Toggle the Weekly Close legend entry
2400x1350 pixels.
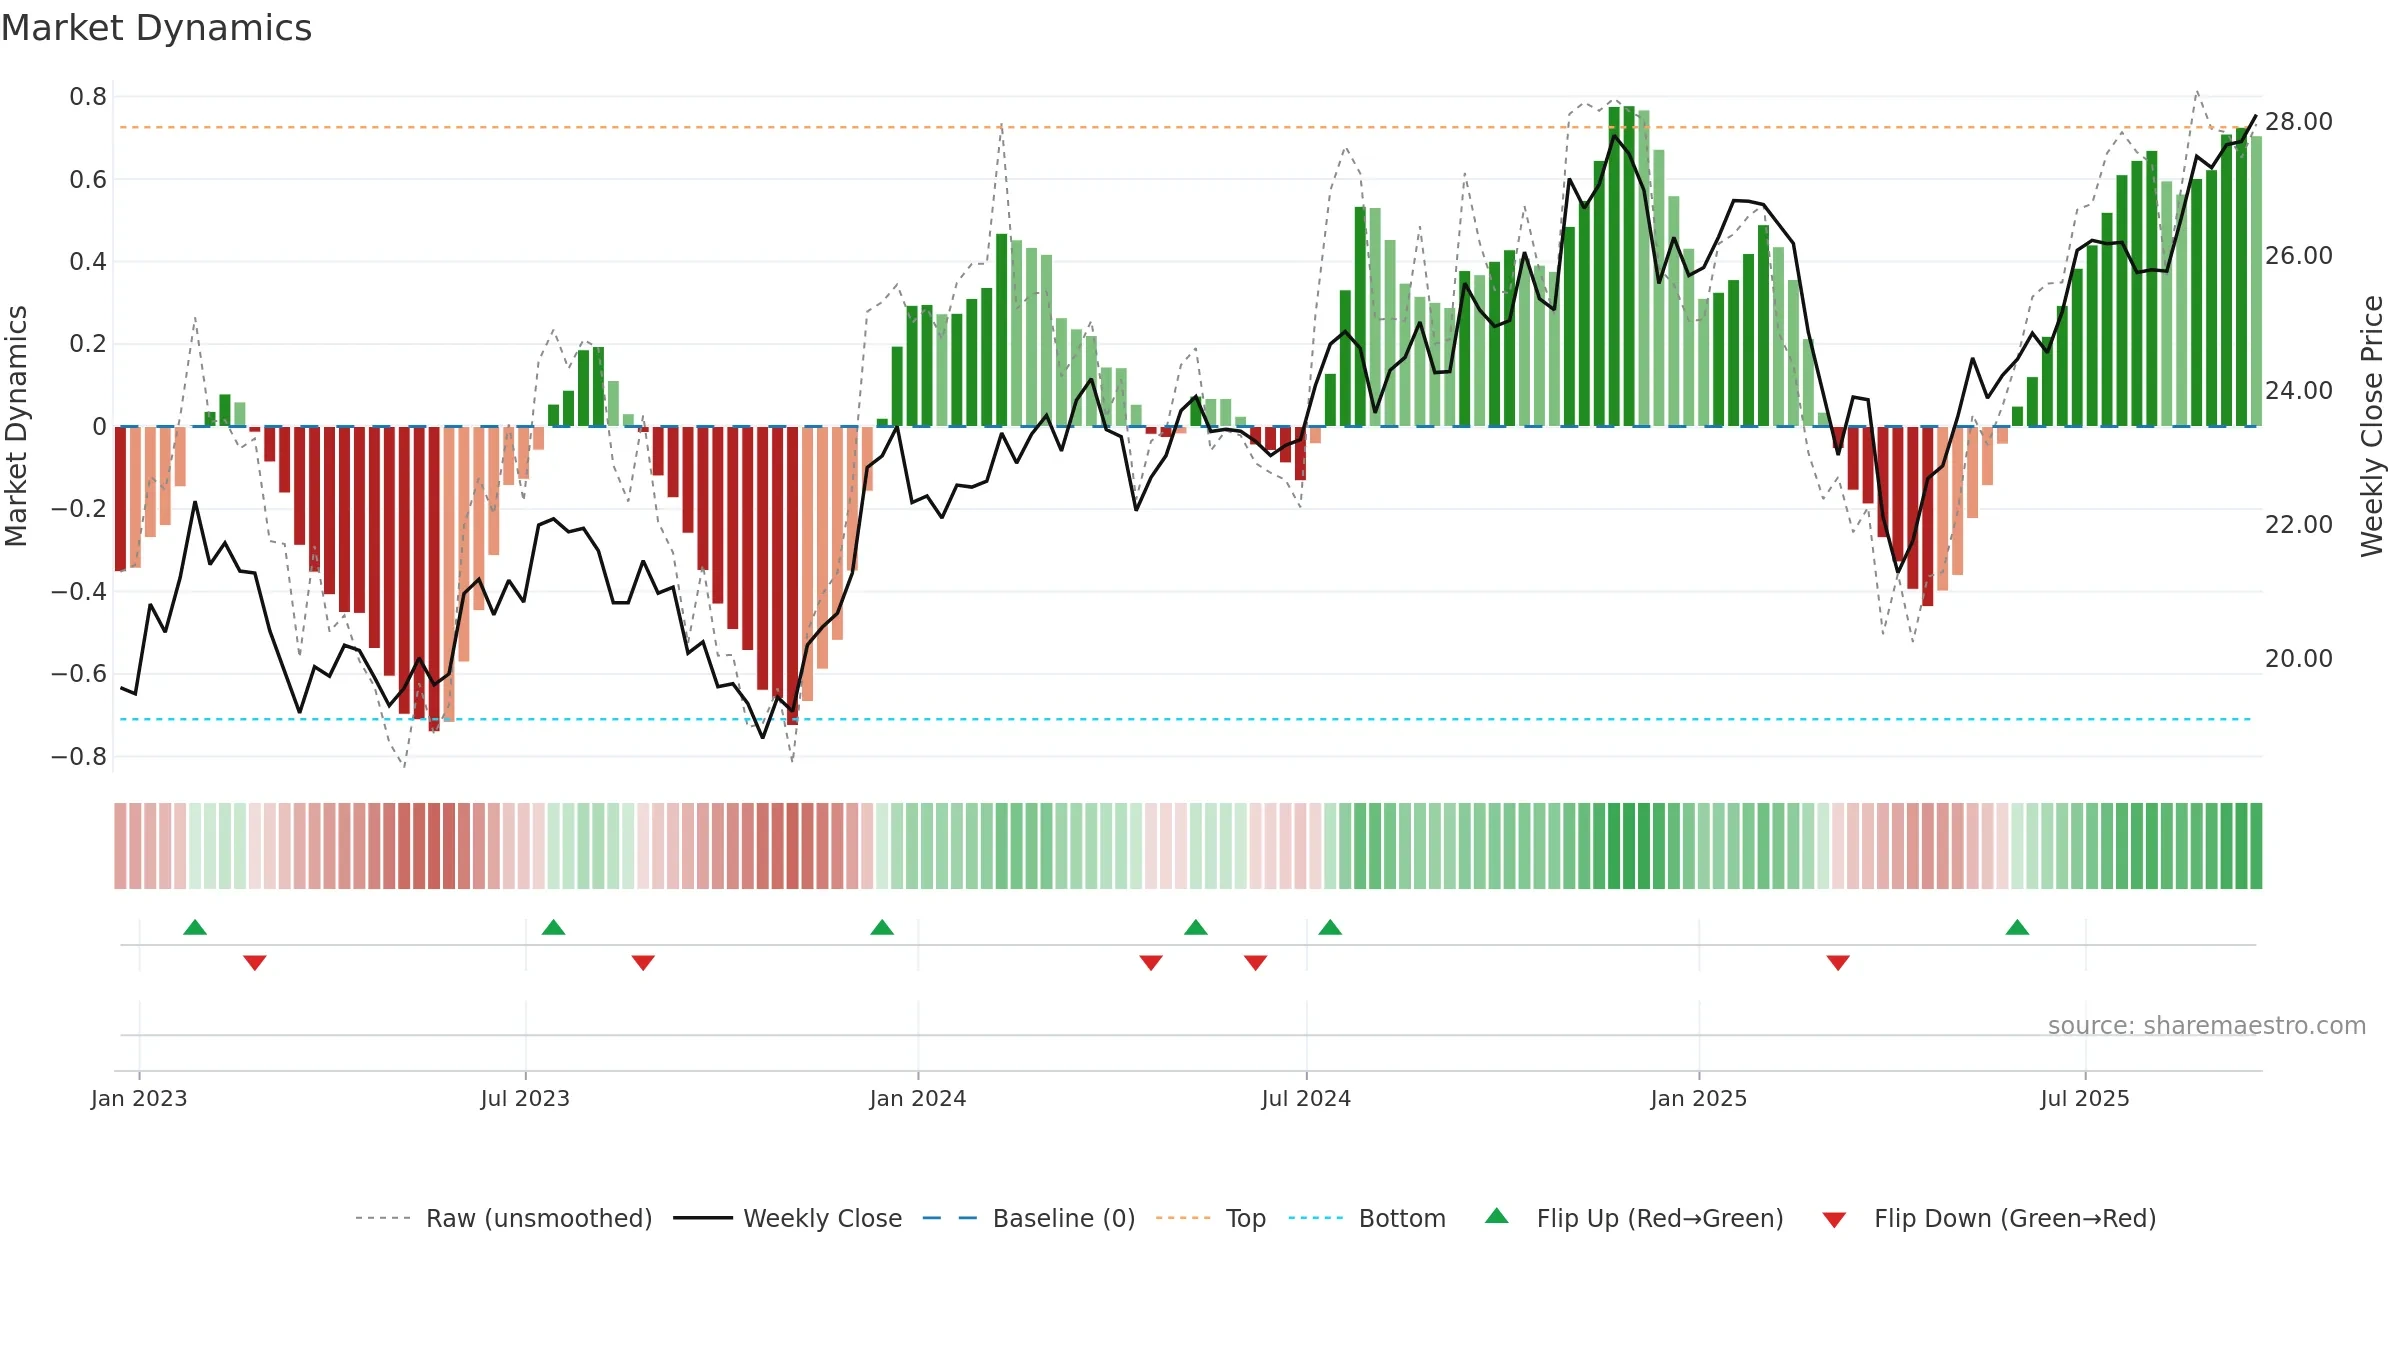788,1218
